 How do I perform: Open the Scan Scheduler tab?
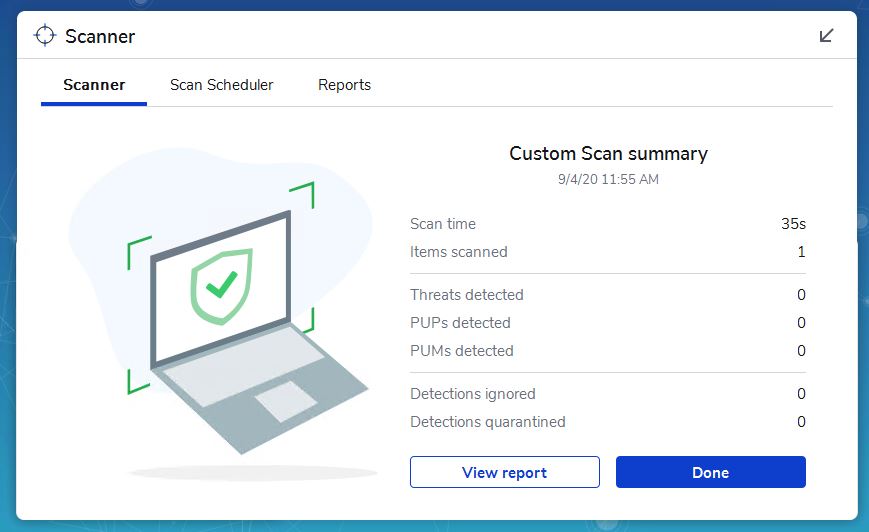[221, 85]
